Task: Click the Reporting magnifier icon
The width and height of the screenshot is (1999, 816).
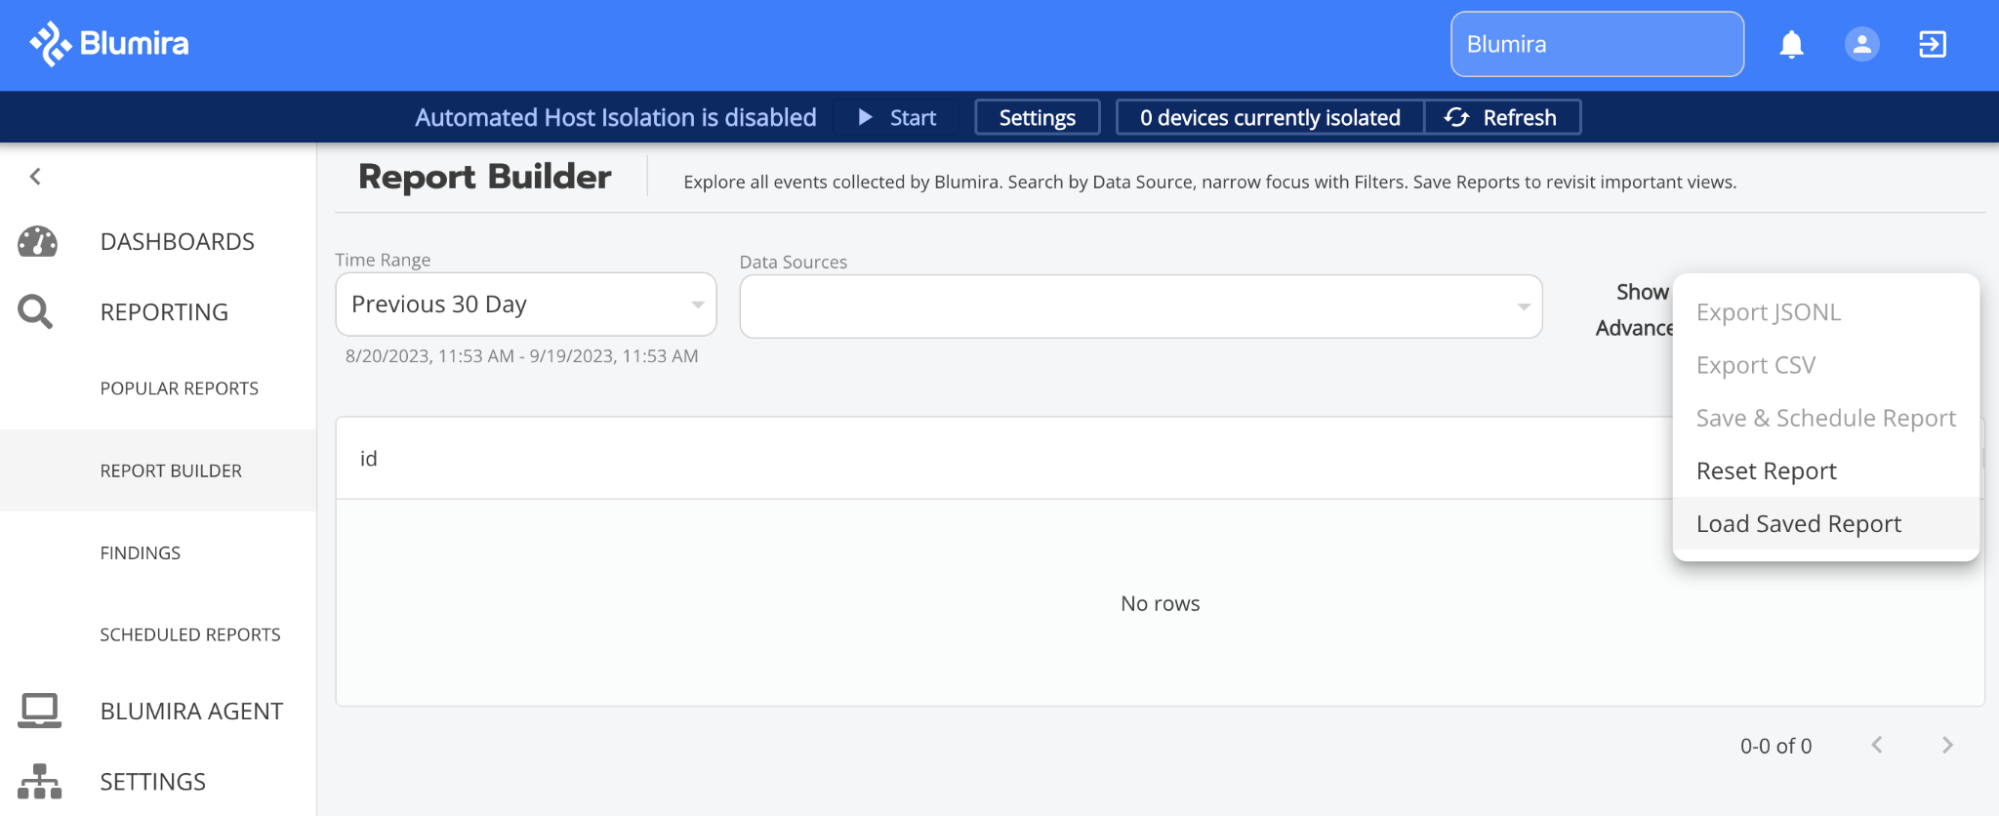Action: pos(35,312)
